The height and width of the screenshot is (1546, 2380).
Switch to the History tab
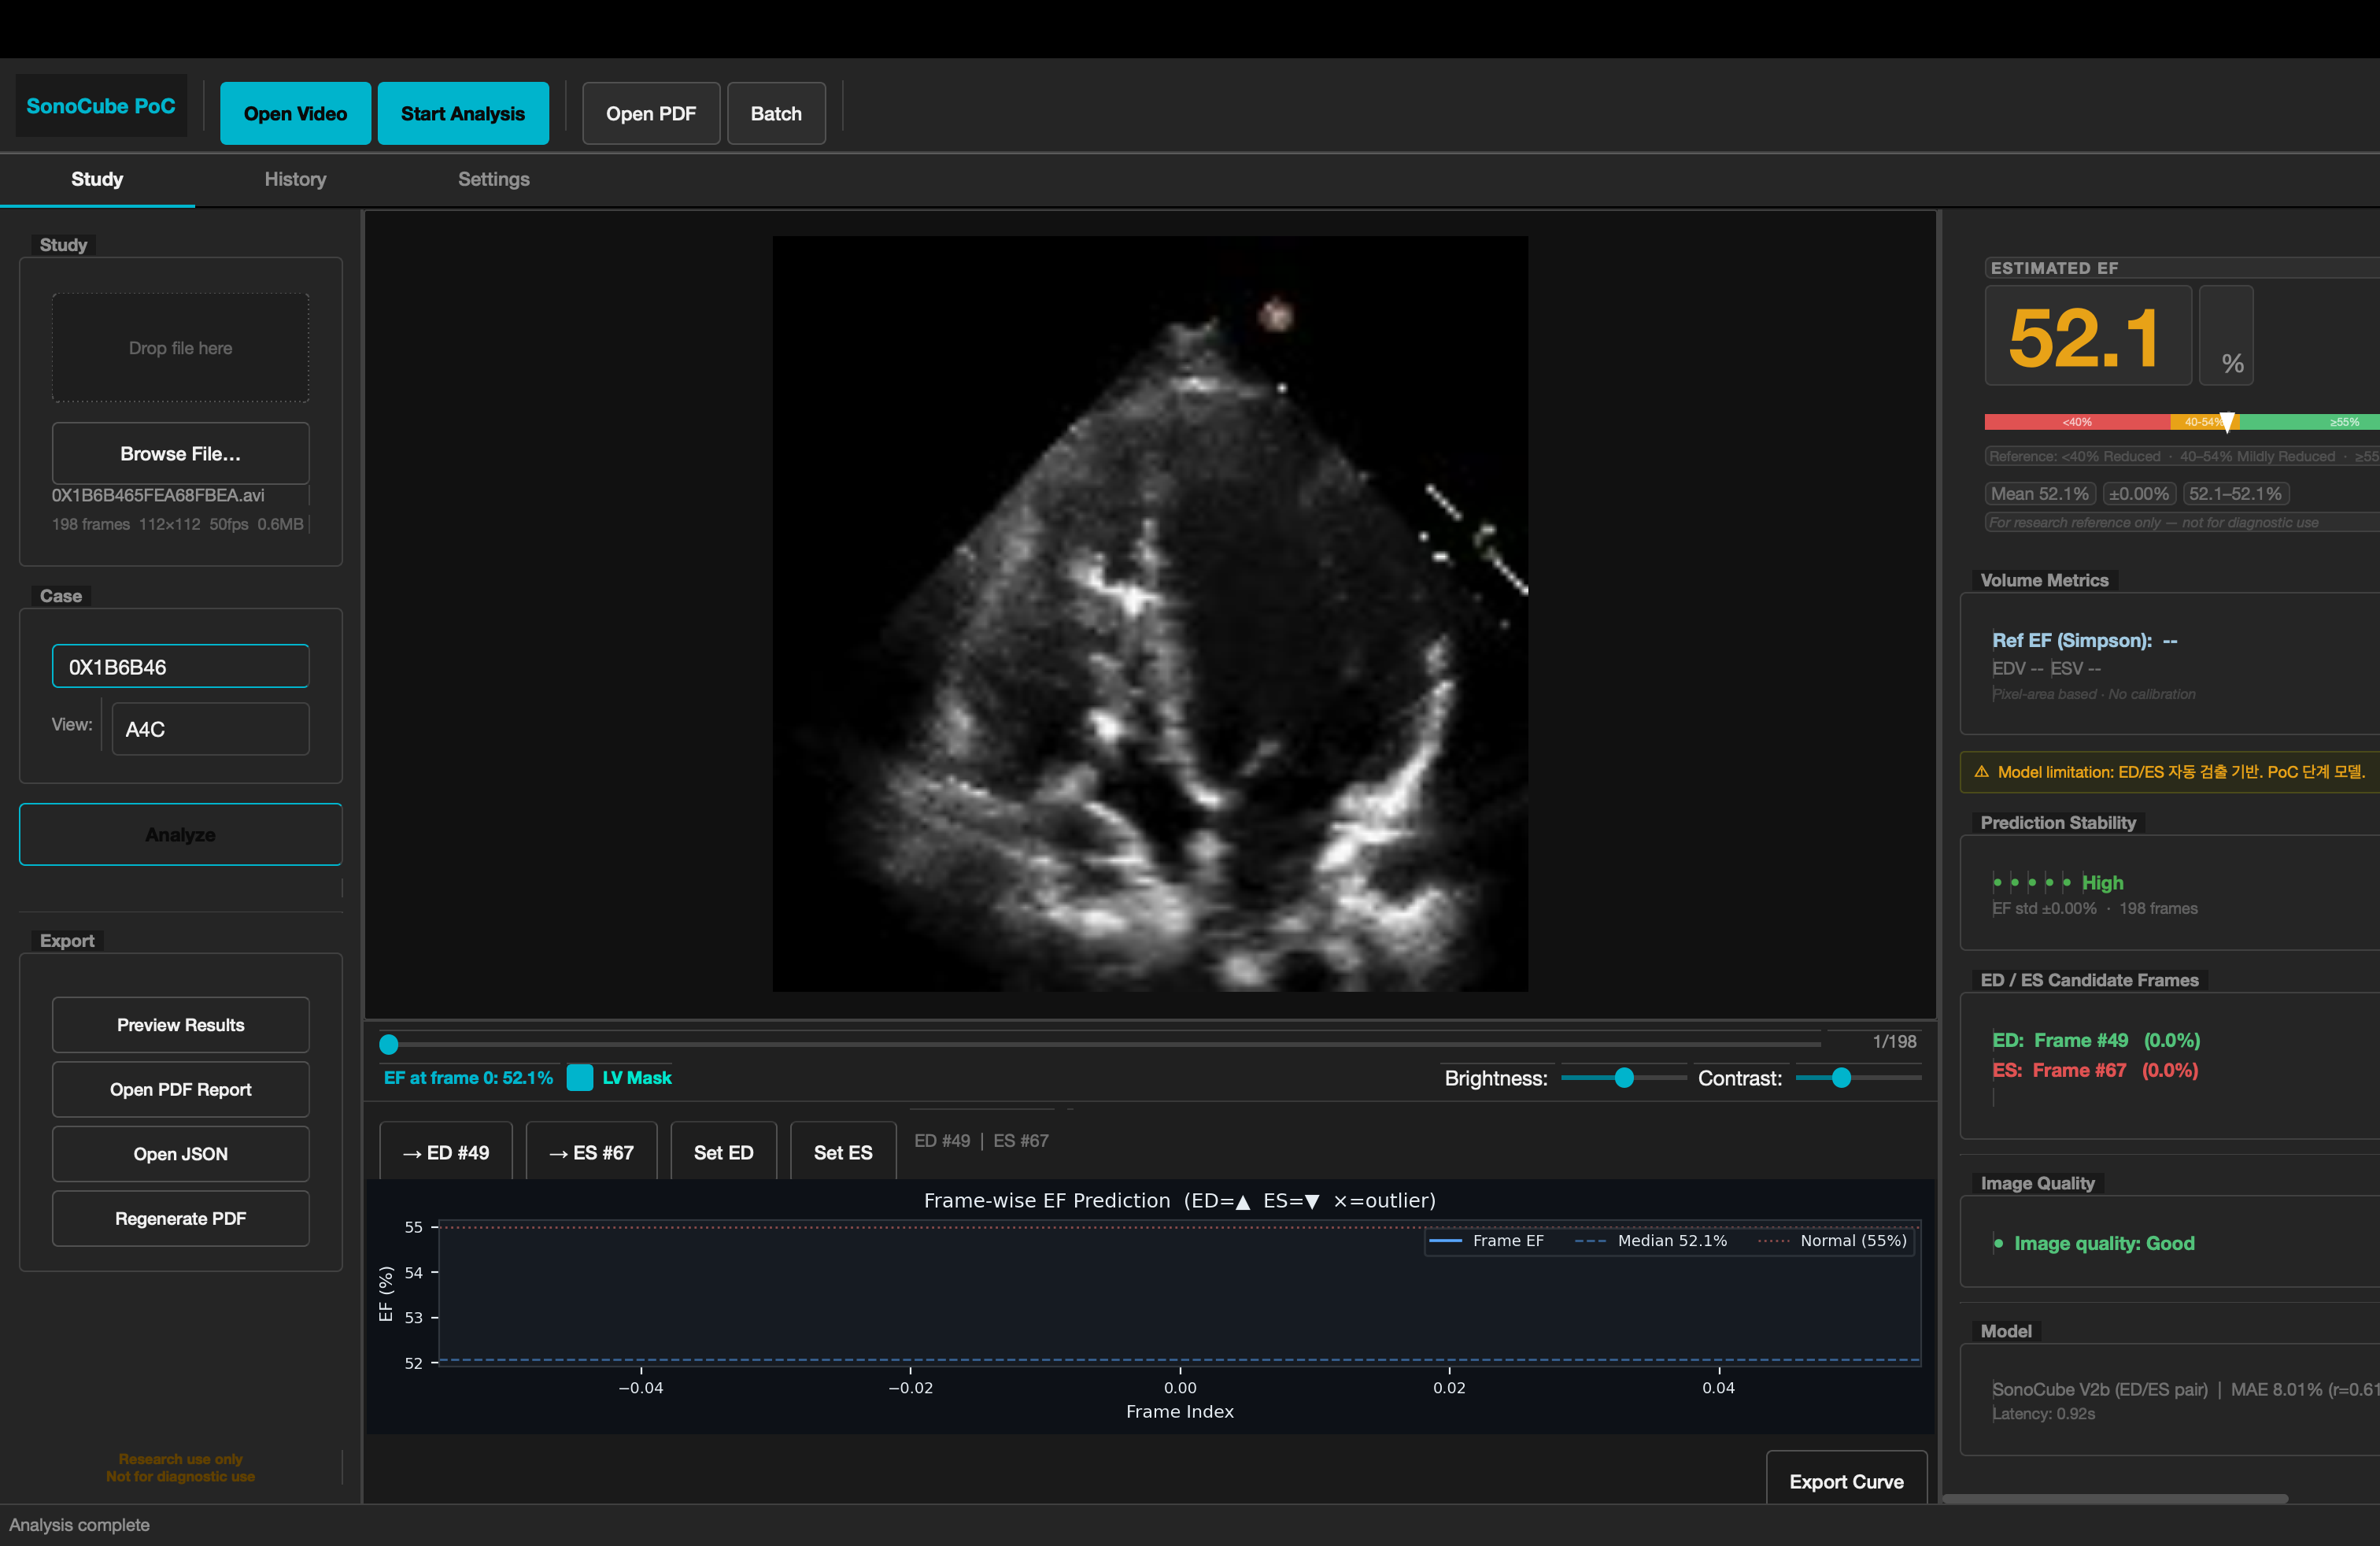pyautogui.click(x=295, y=179)
